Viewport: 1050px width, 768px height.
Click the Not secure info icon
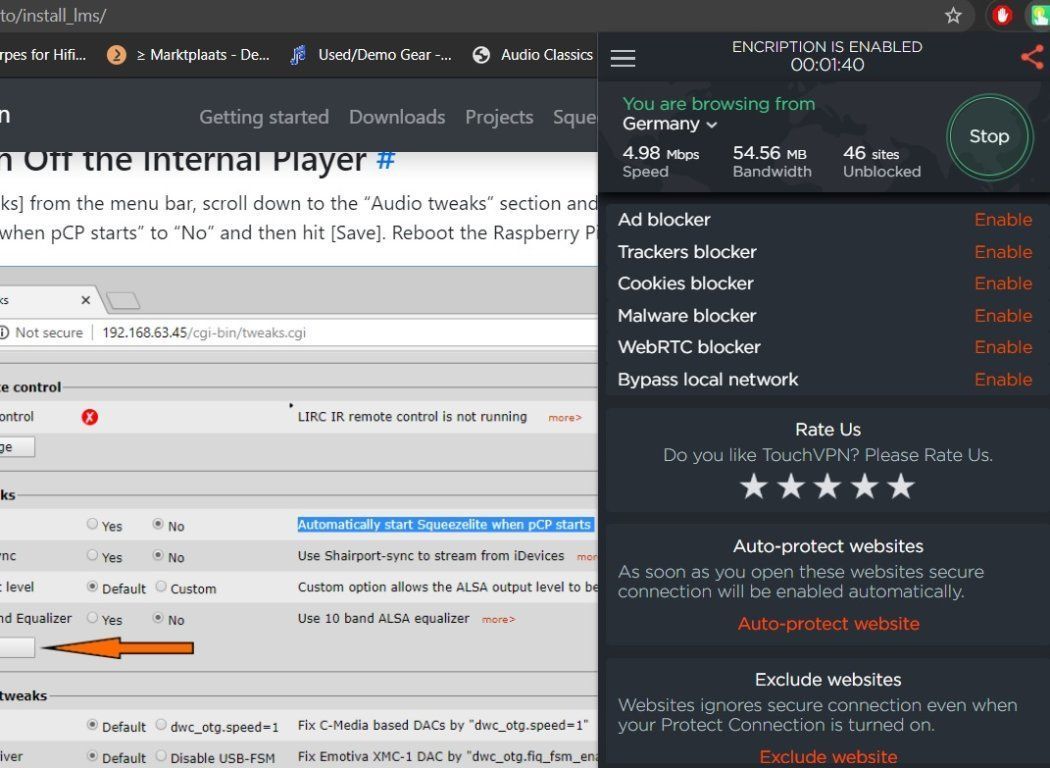tap(3, 333)
